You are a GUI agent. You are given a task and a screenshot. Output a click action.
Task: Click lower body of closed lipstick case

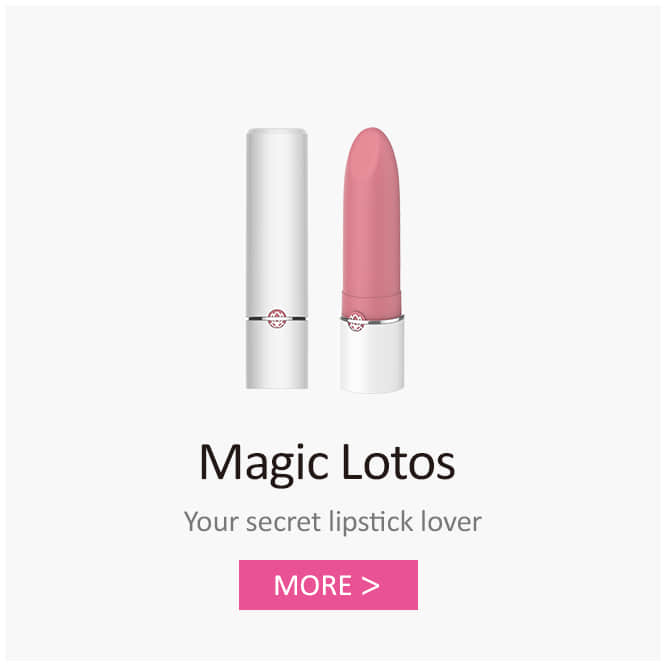pos(277,355)
